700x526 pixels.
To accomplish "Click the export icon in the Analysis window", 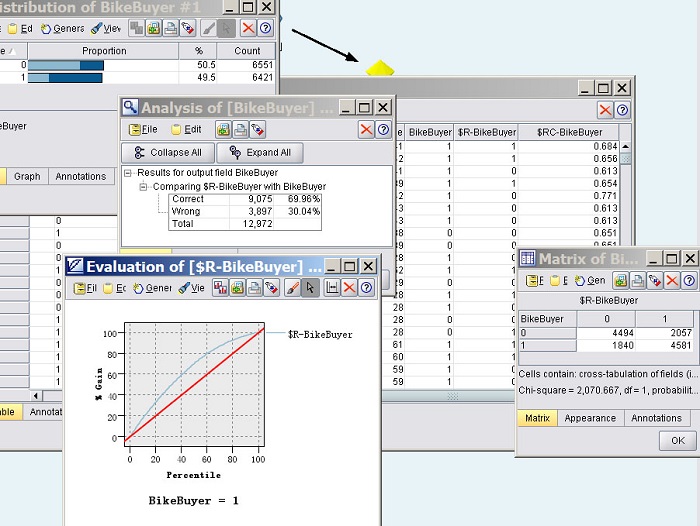I will point(223,130).
